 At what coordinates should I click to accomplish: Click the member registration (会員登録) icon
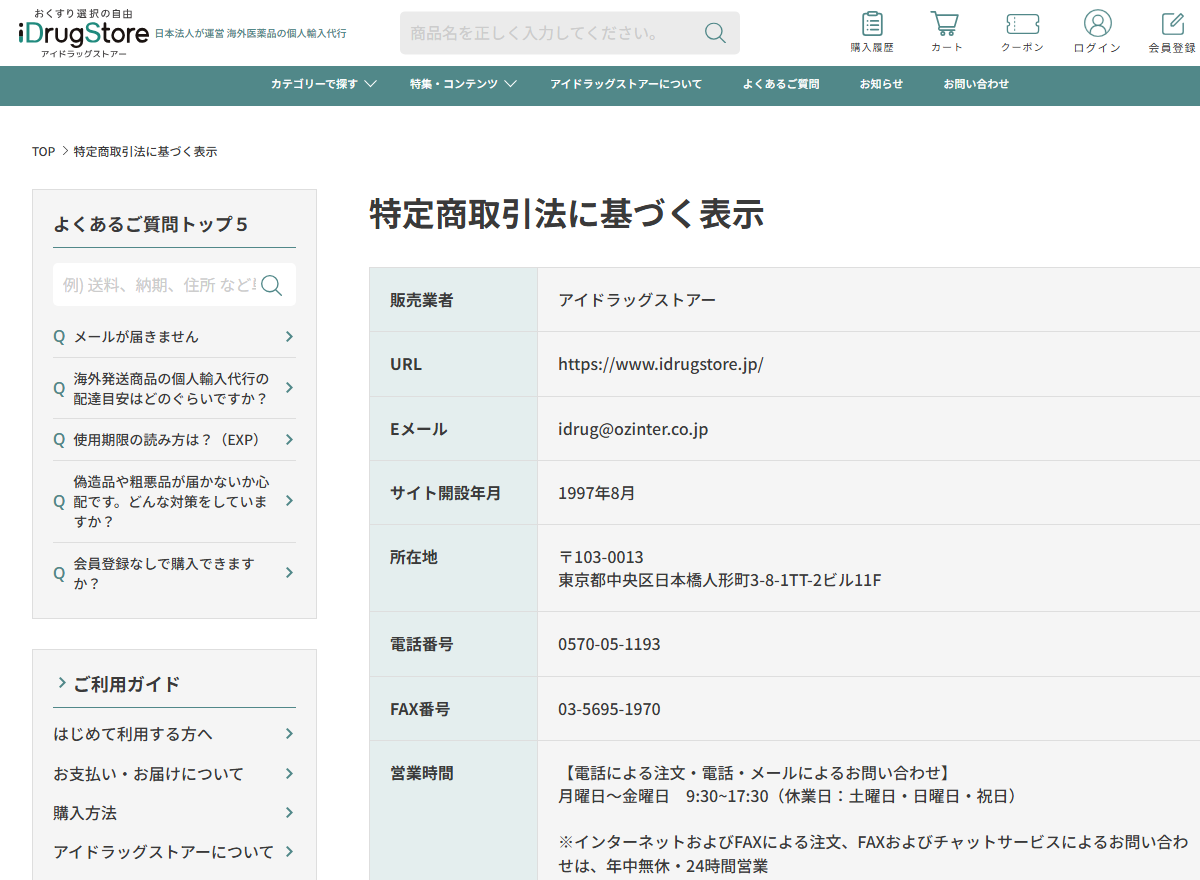coord(1172,32)
